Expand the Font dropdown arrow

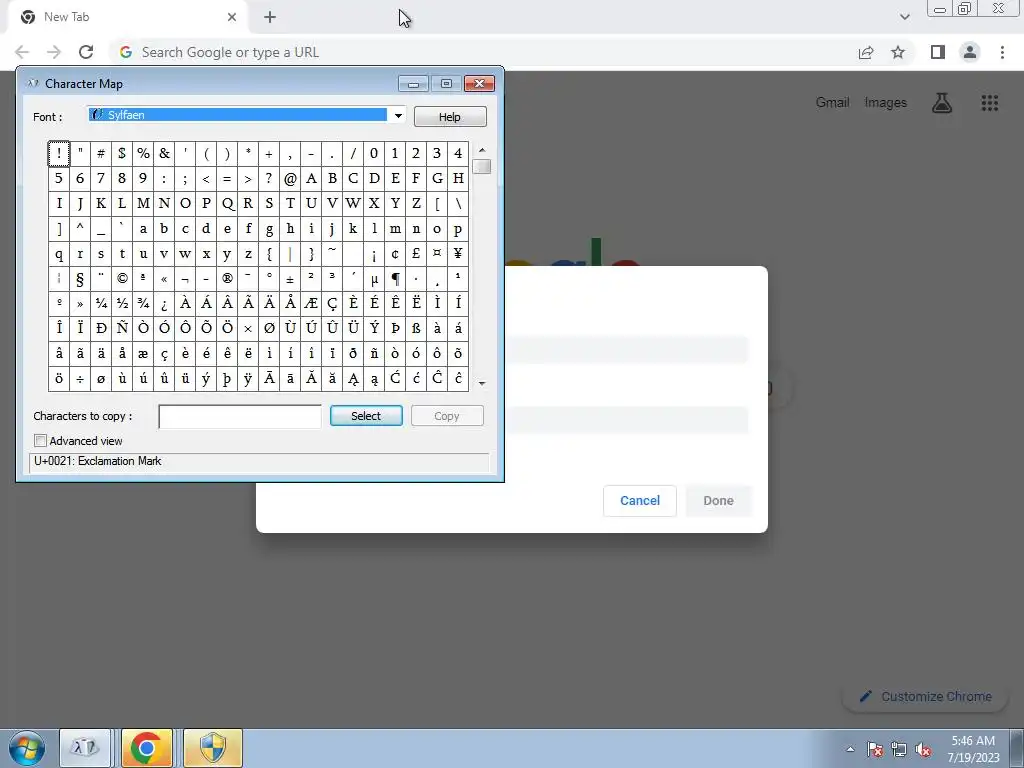[398, 116]
